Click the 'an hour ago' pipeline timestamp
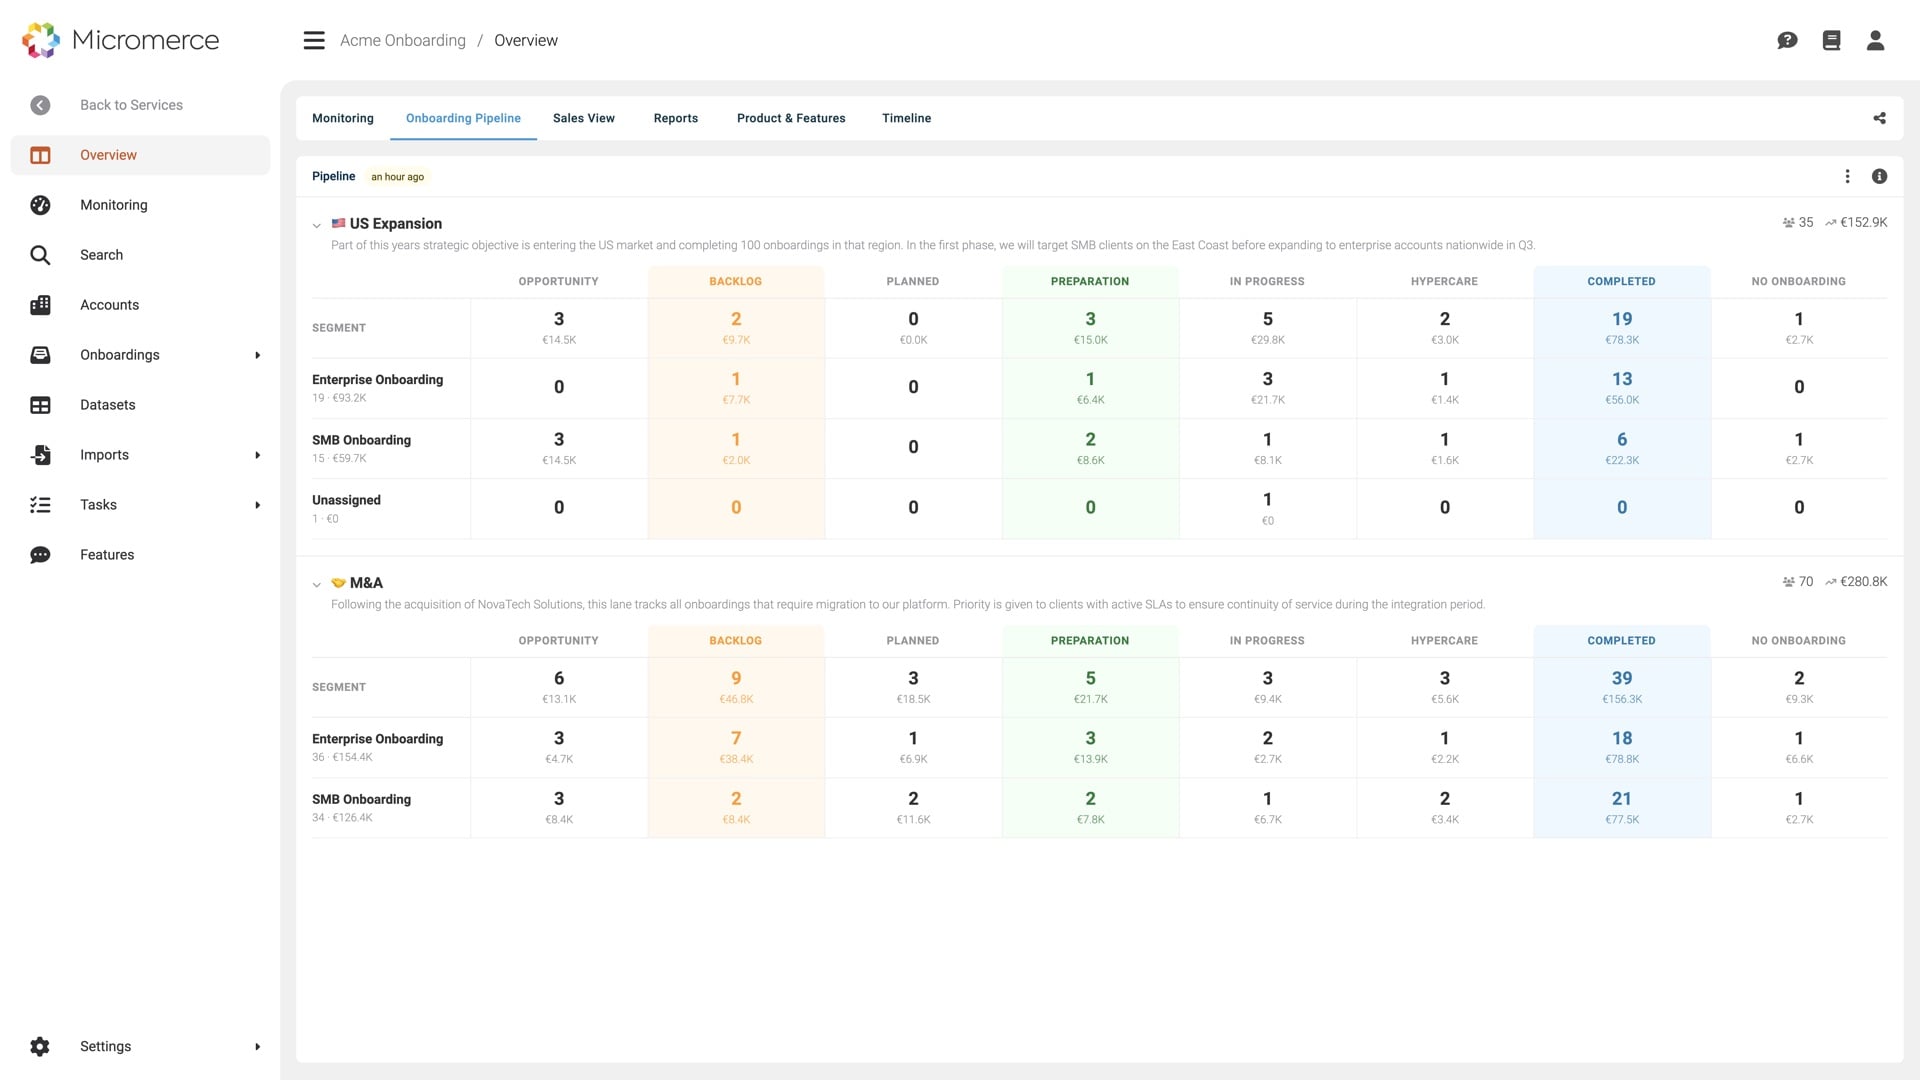The width and height of the screenshot is (1920, 1080). pyautogui.click(x=397, y=177)
